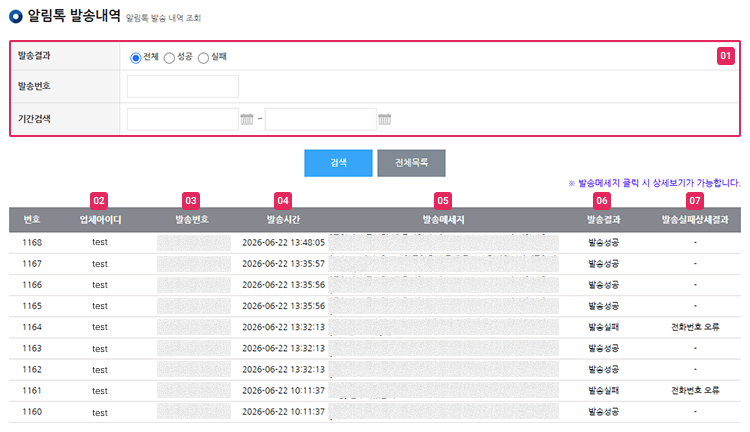The image size is (750, 432).
Task: Click the 업체아이디 column header
Action: coord(100,220)
